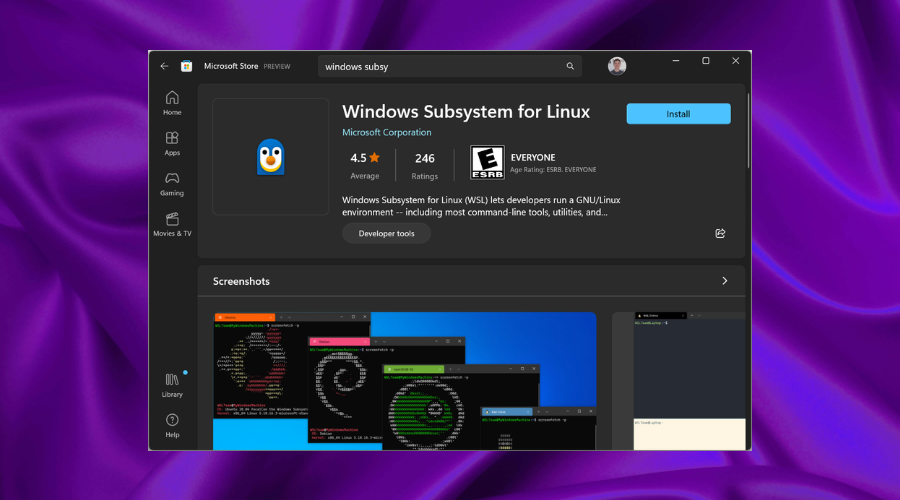This screenshot has height=500, width=900.
Task: Install Windows Subsystem for Linux
Action: click(678, 114)
